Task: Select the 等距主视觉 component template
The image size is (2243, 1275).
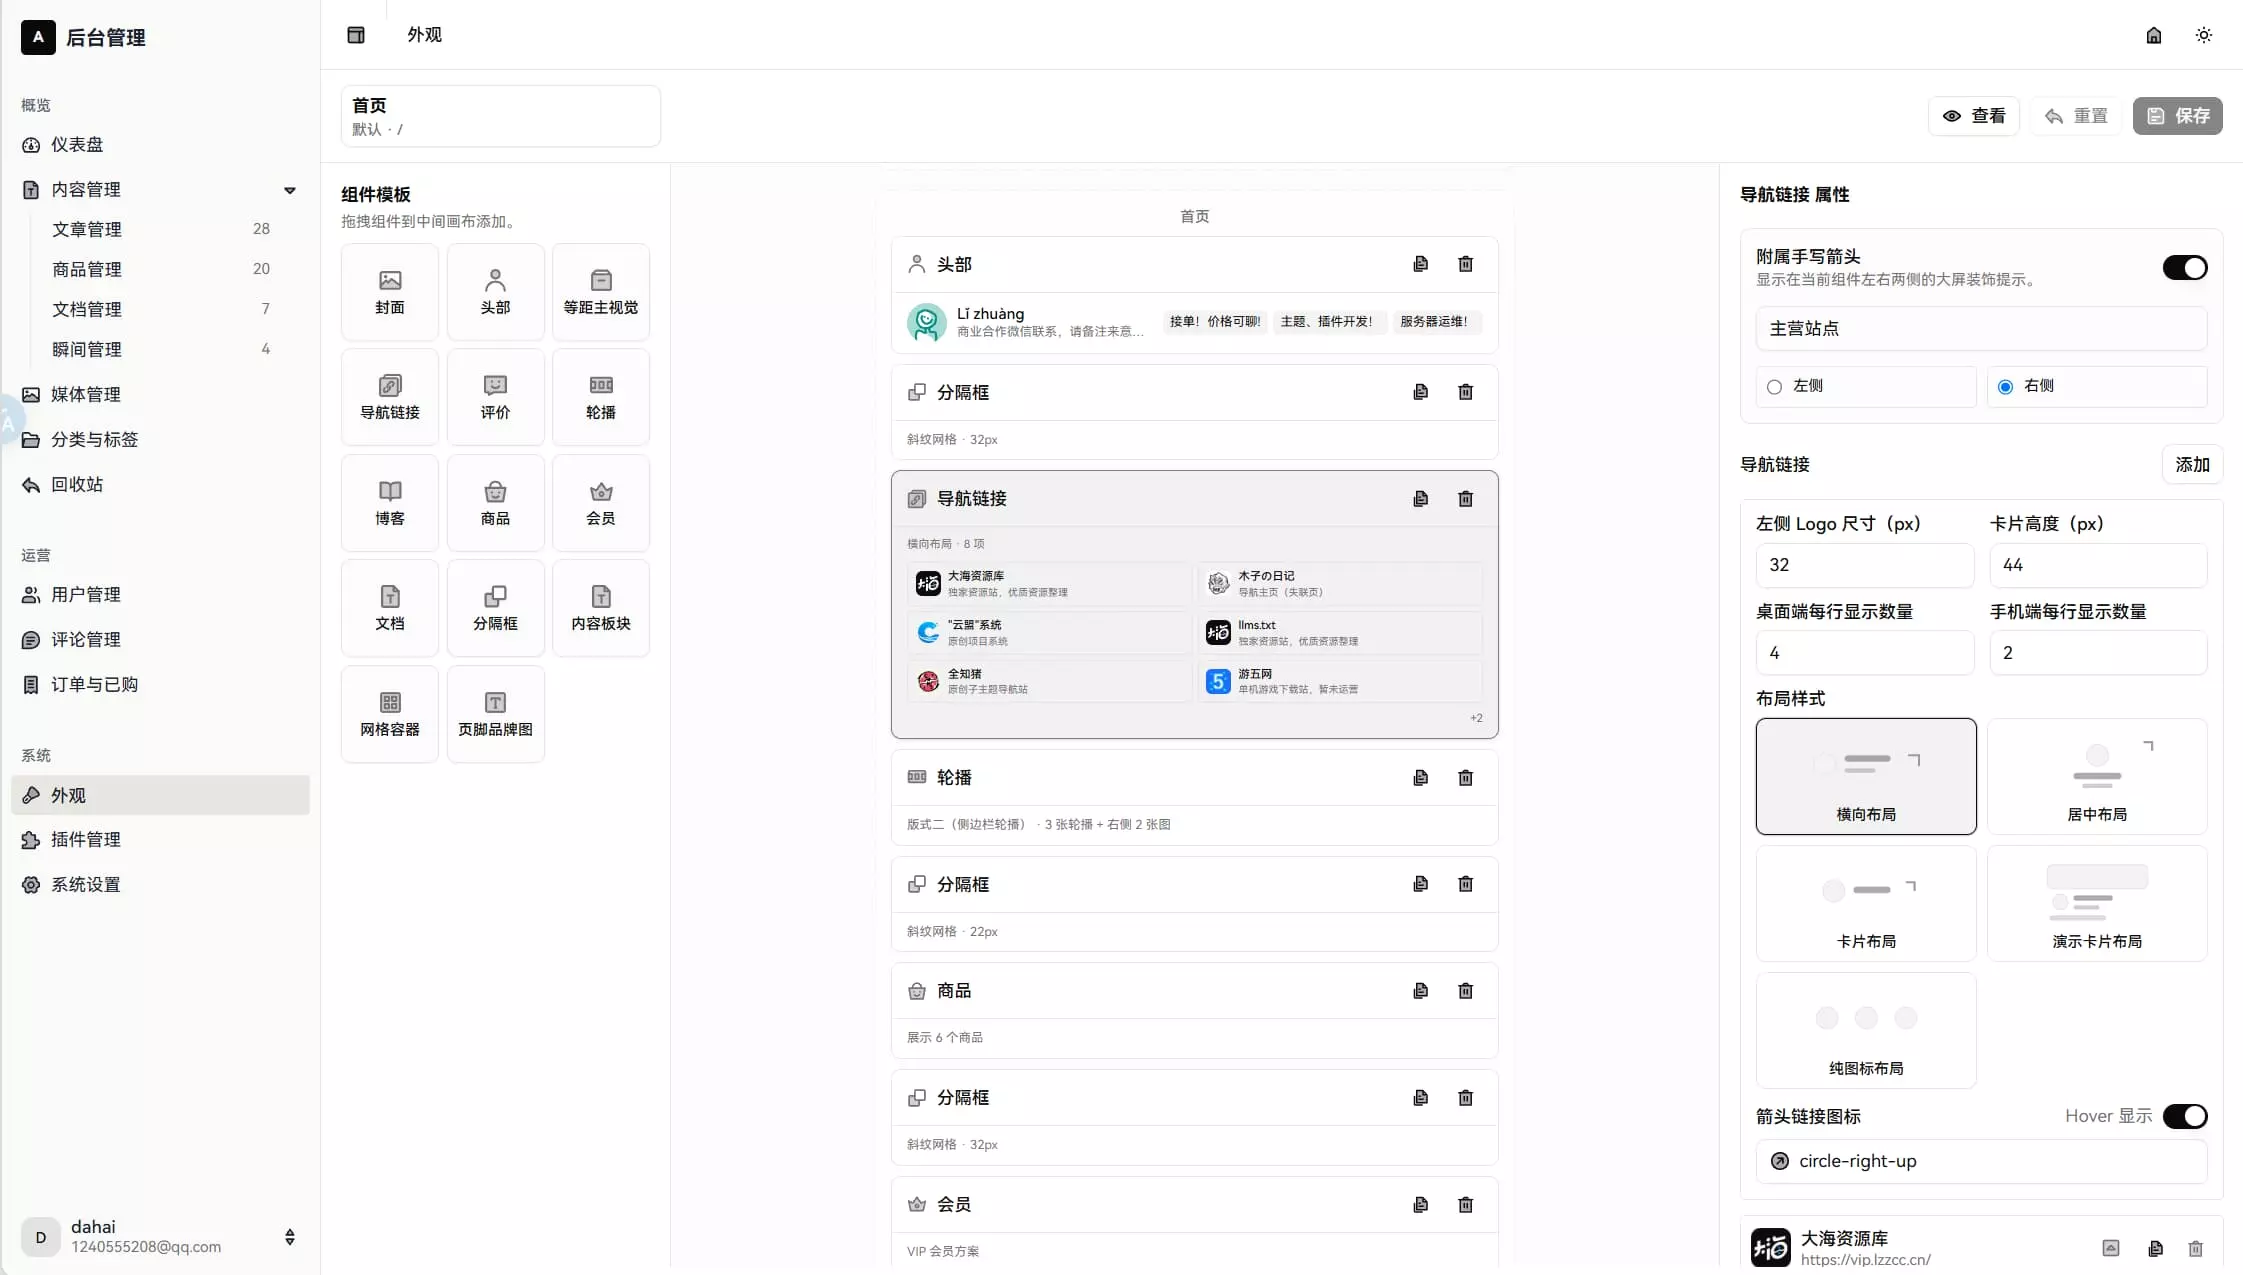Action: tap(601, 292)
